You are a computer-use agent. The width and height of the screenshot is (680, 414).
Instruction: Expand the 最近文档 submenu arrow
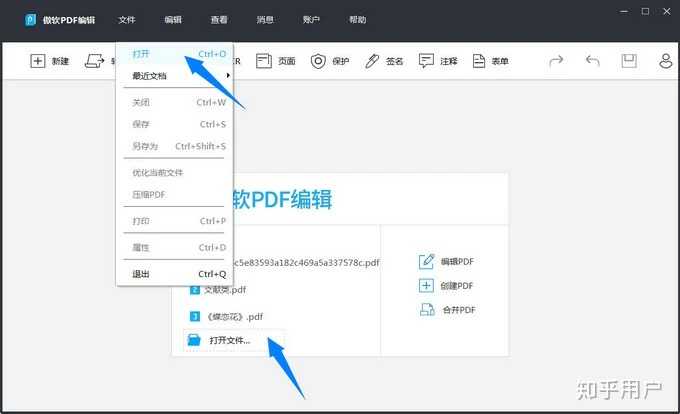tap(228, 75)
